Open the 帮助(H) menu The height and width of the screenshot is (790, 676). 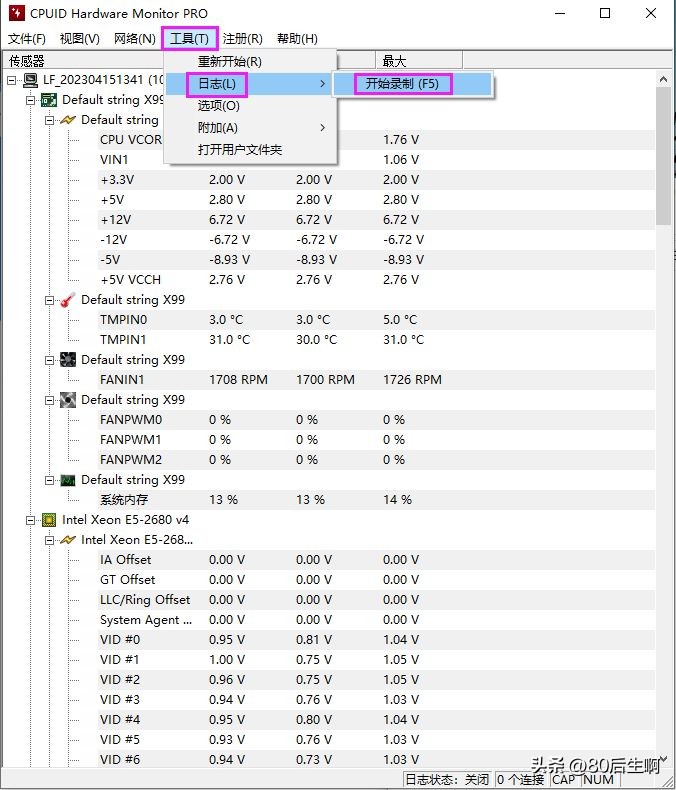point(297,39)
